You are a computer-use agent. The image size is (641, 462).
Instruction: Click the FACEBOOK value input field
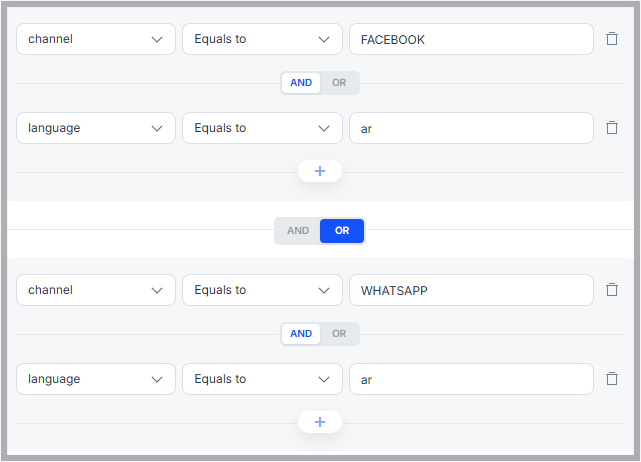tap(471, 39)
